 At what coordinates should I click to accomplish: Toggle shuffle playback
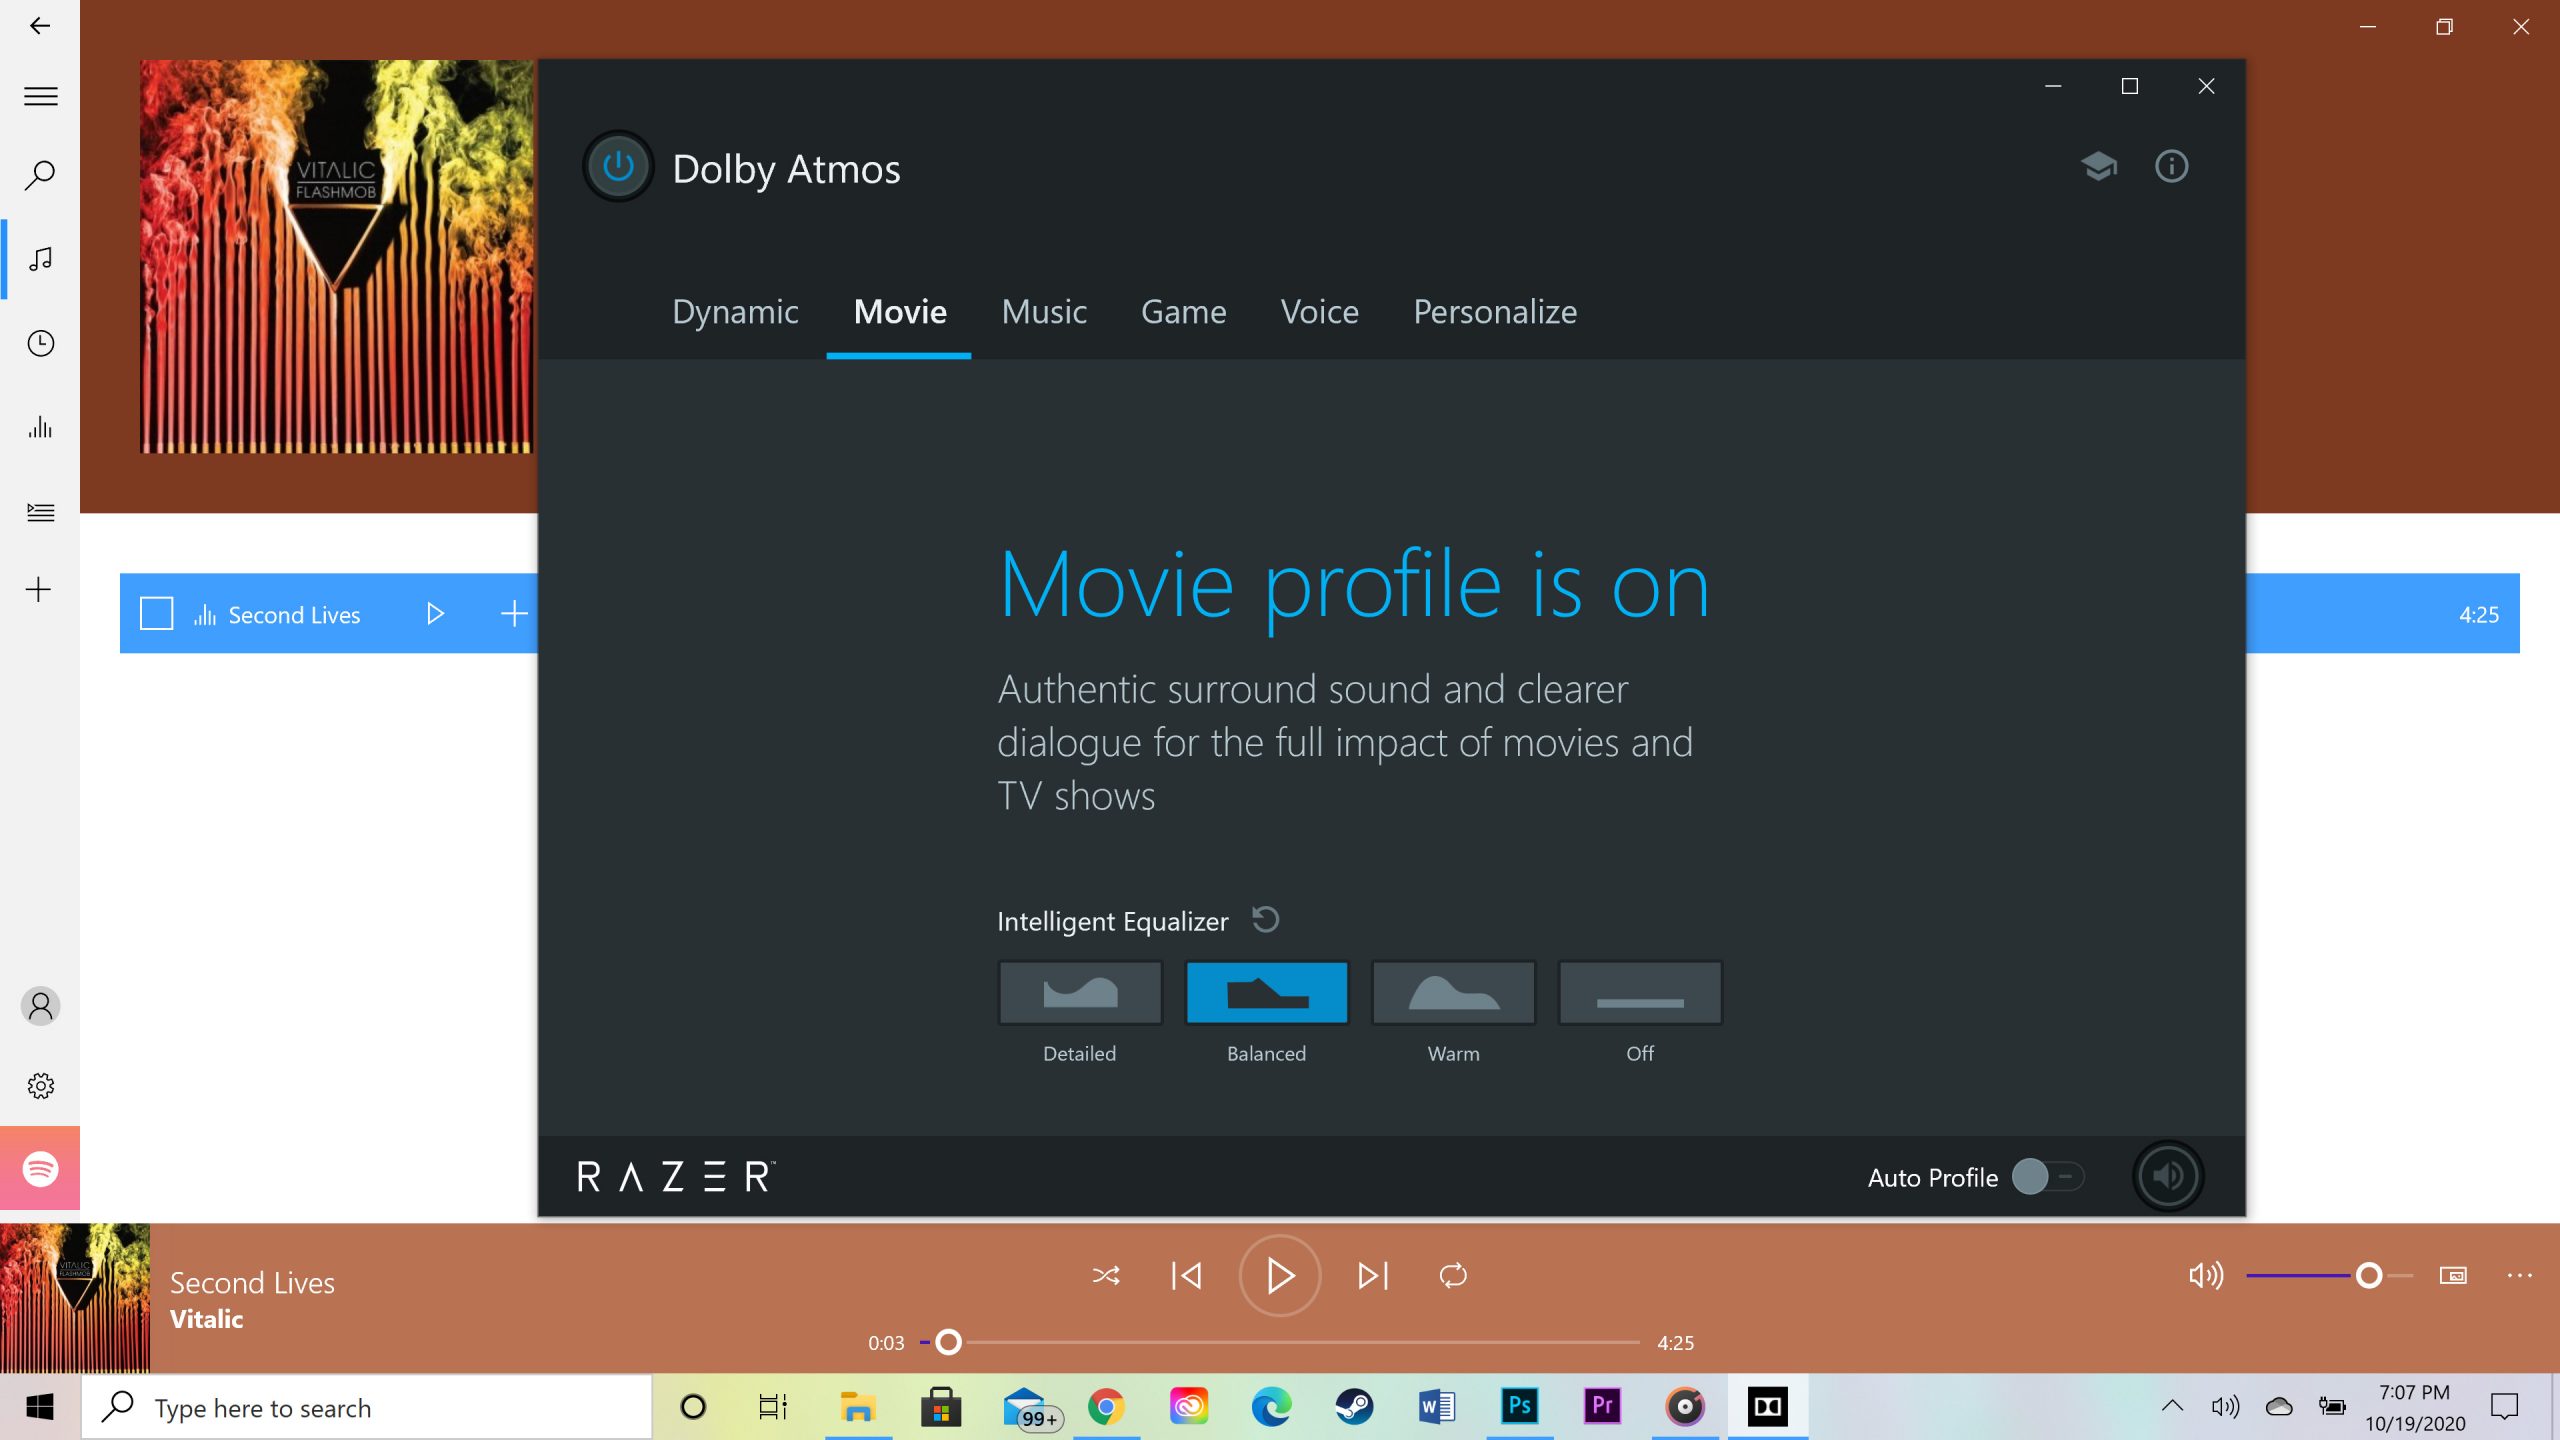click(x=1106, y=1275)
